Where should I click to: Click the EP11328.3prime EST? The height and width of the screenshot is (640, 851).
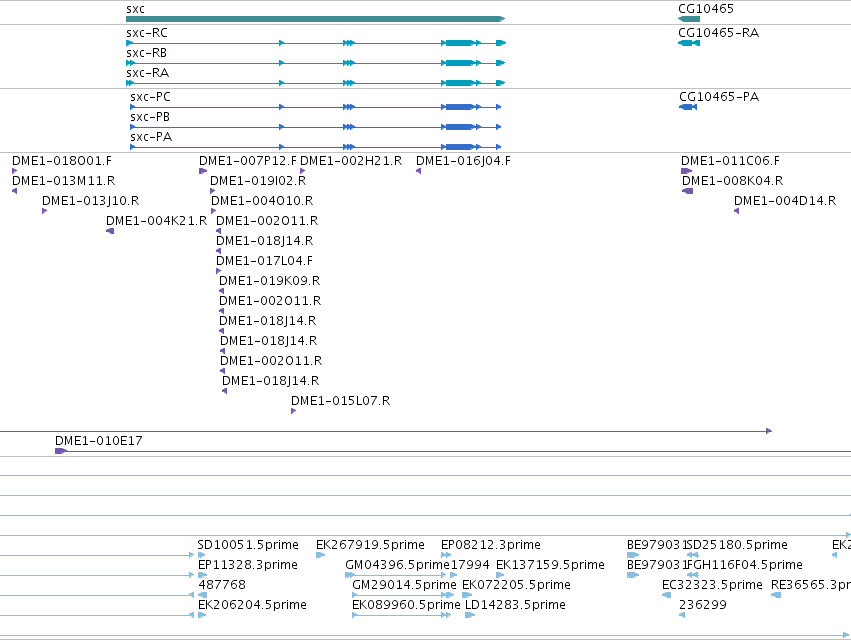coord(202,575)
